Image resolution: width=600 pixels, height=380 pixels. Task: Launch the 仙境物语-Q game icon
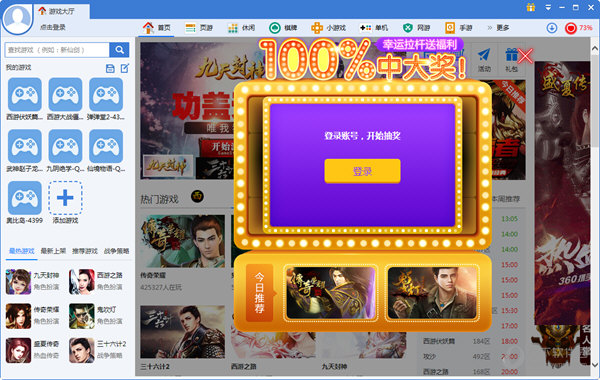[106, 146]
